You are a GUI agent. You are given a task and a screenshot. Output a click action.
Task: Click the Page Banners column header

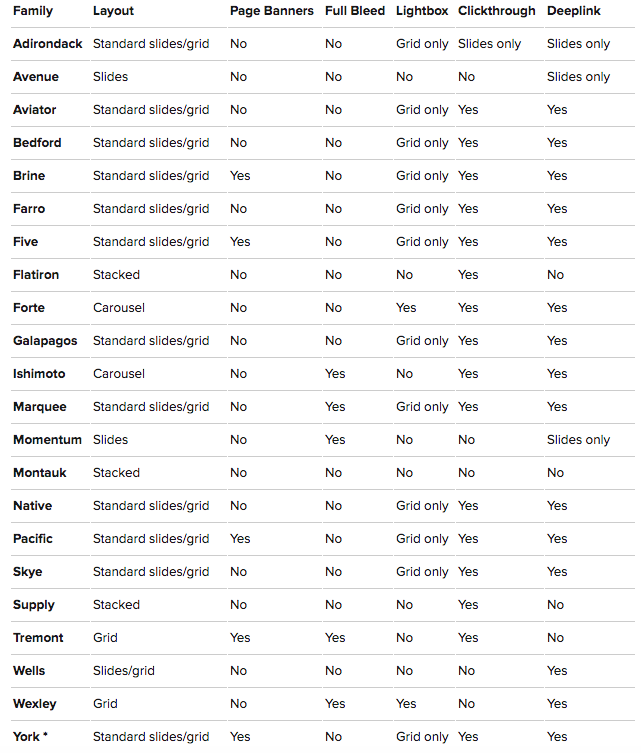pos(270,11)
